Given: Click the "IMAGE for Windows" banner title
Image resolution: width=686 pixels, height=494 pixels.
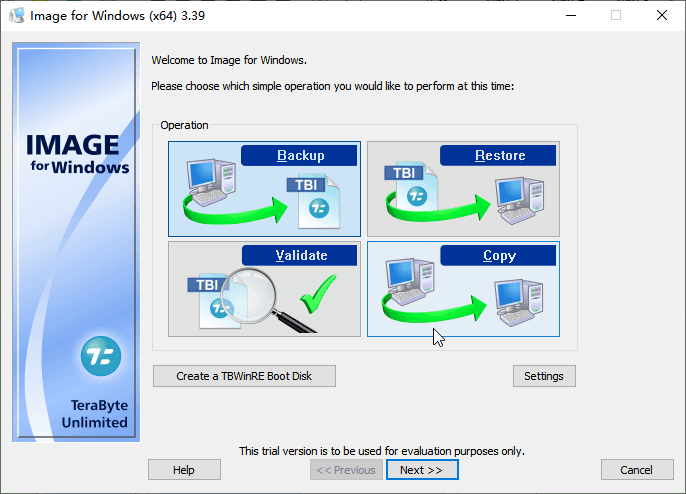Looking at the screenshot, I should (77, 154).
